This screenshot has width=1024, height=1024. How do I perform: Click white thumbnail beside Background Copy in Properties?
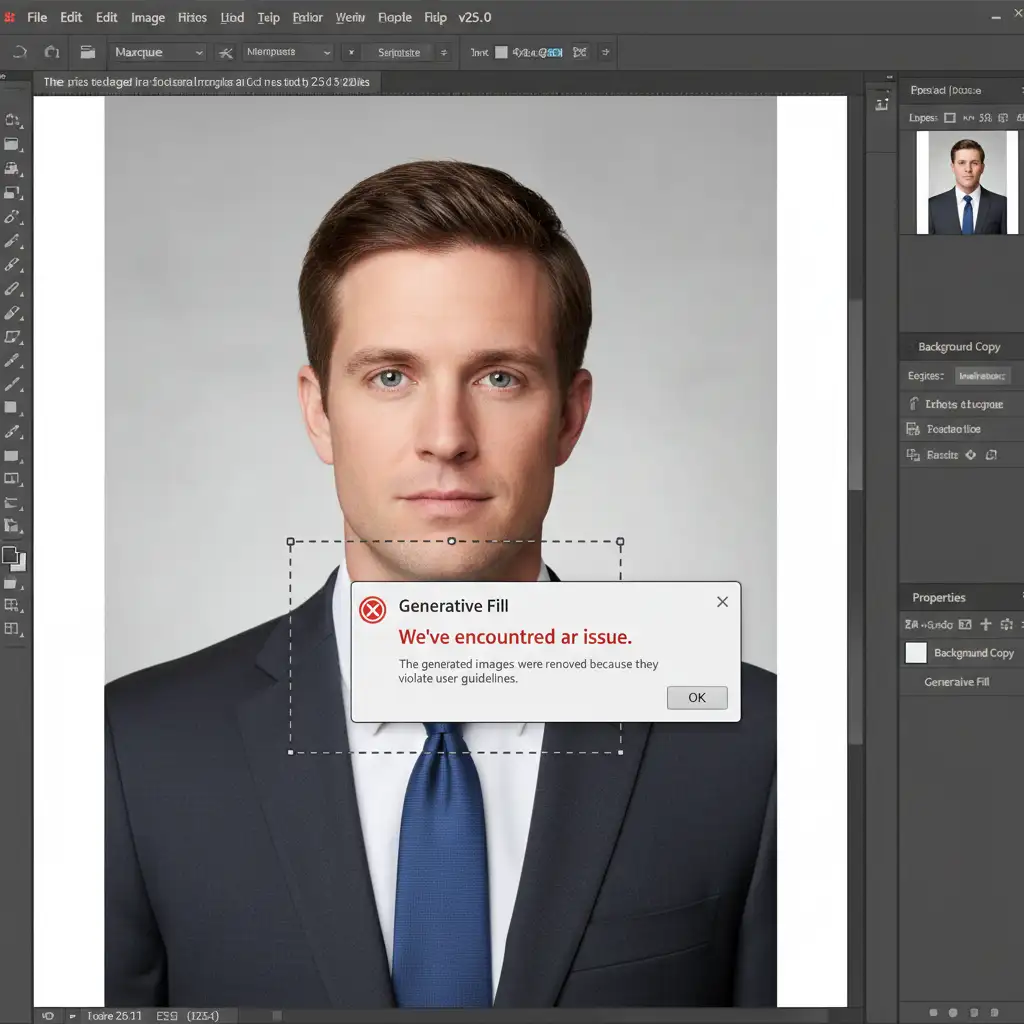(915, 653)
